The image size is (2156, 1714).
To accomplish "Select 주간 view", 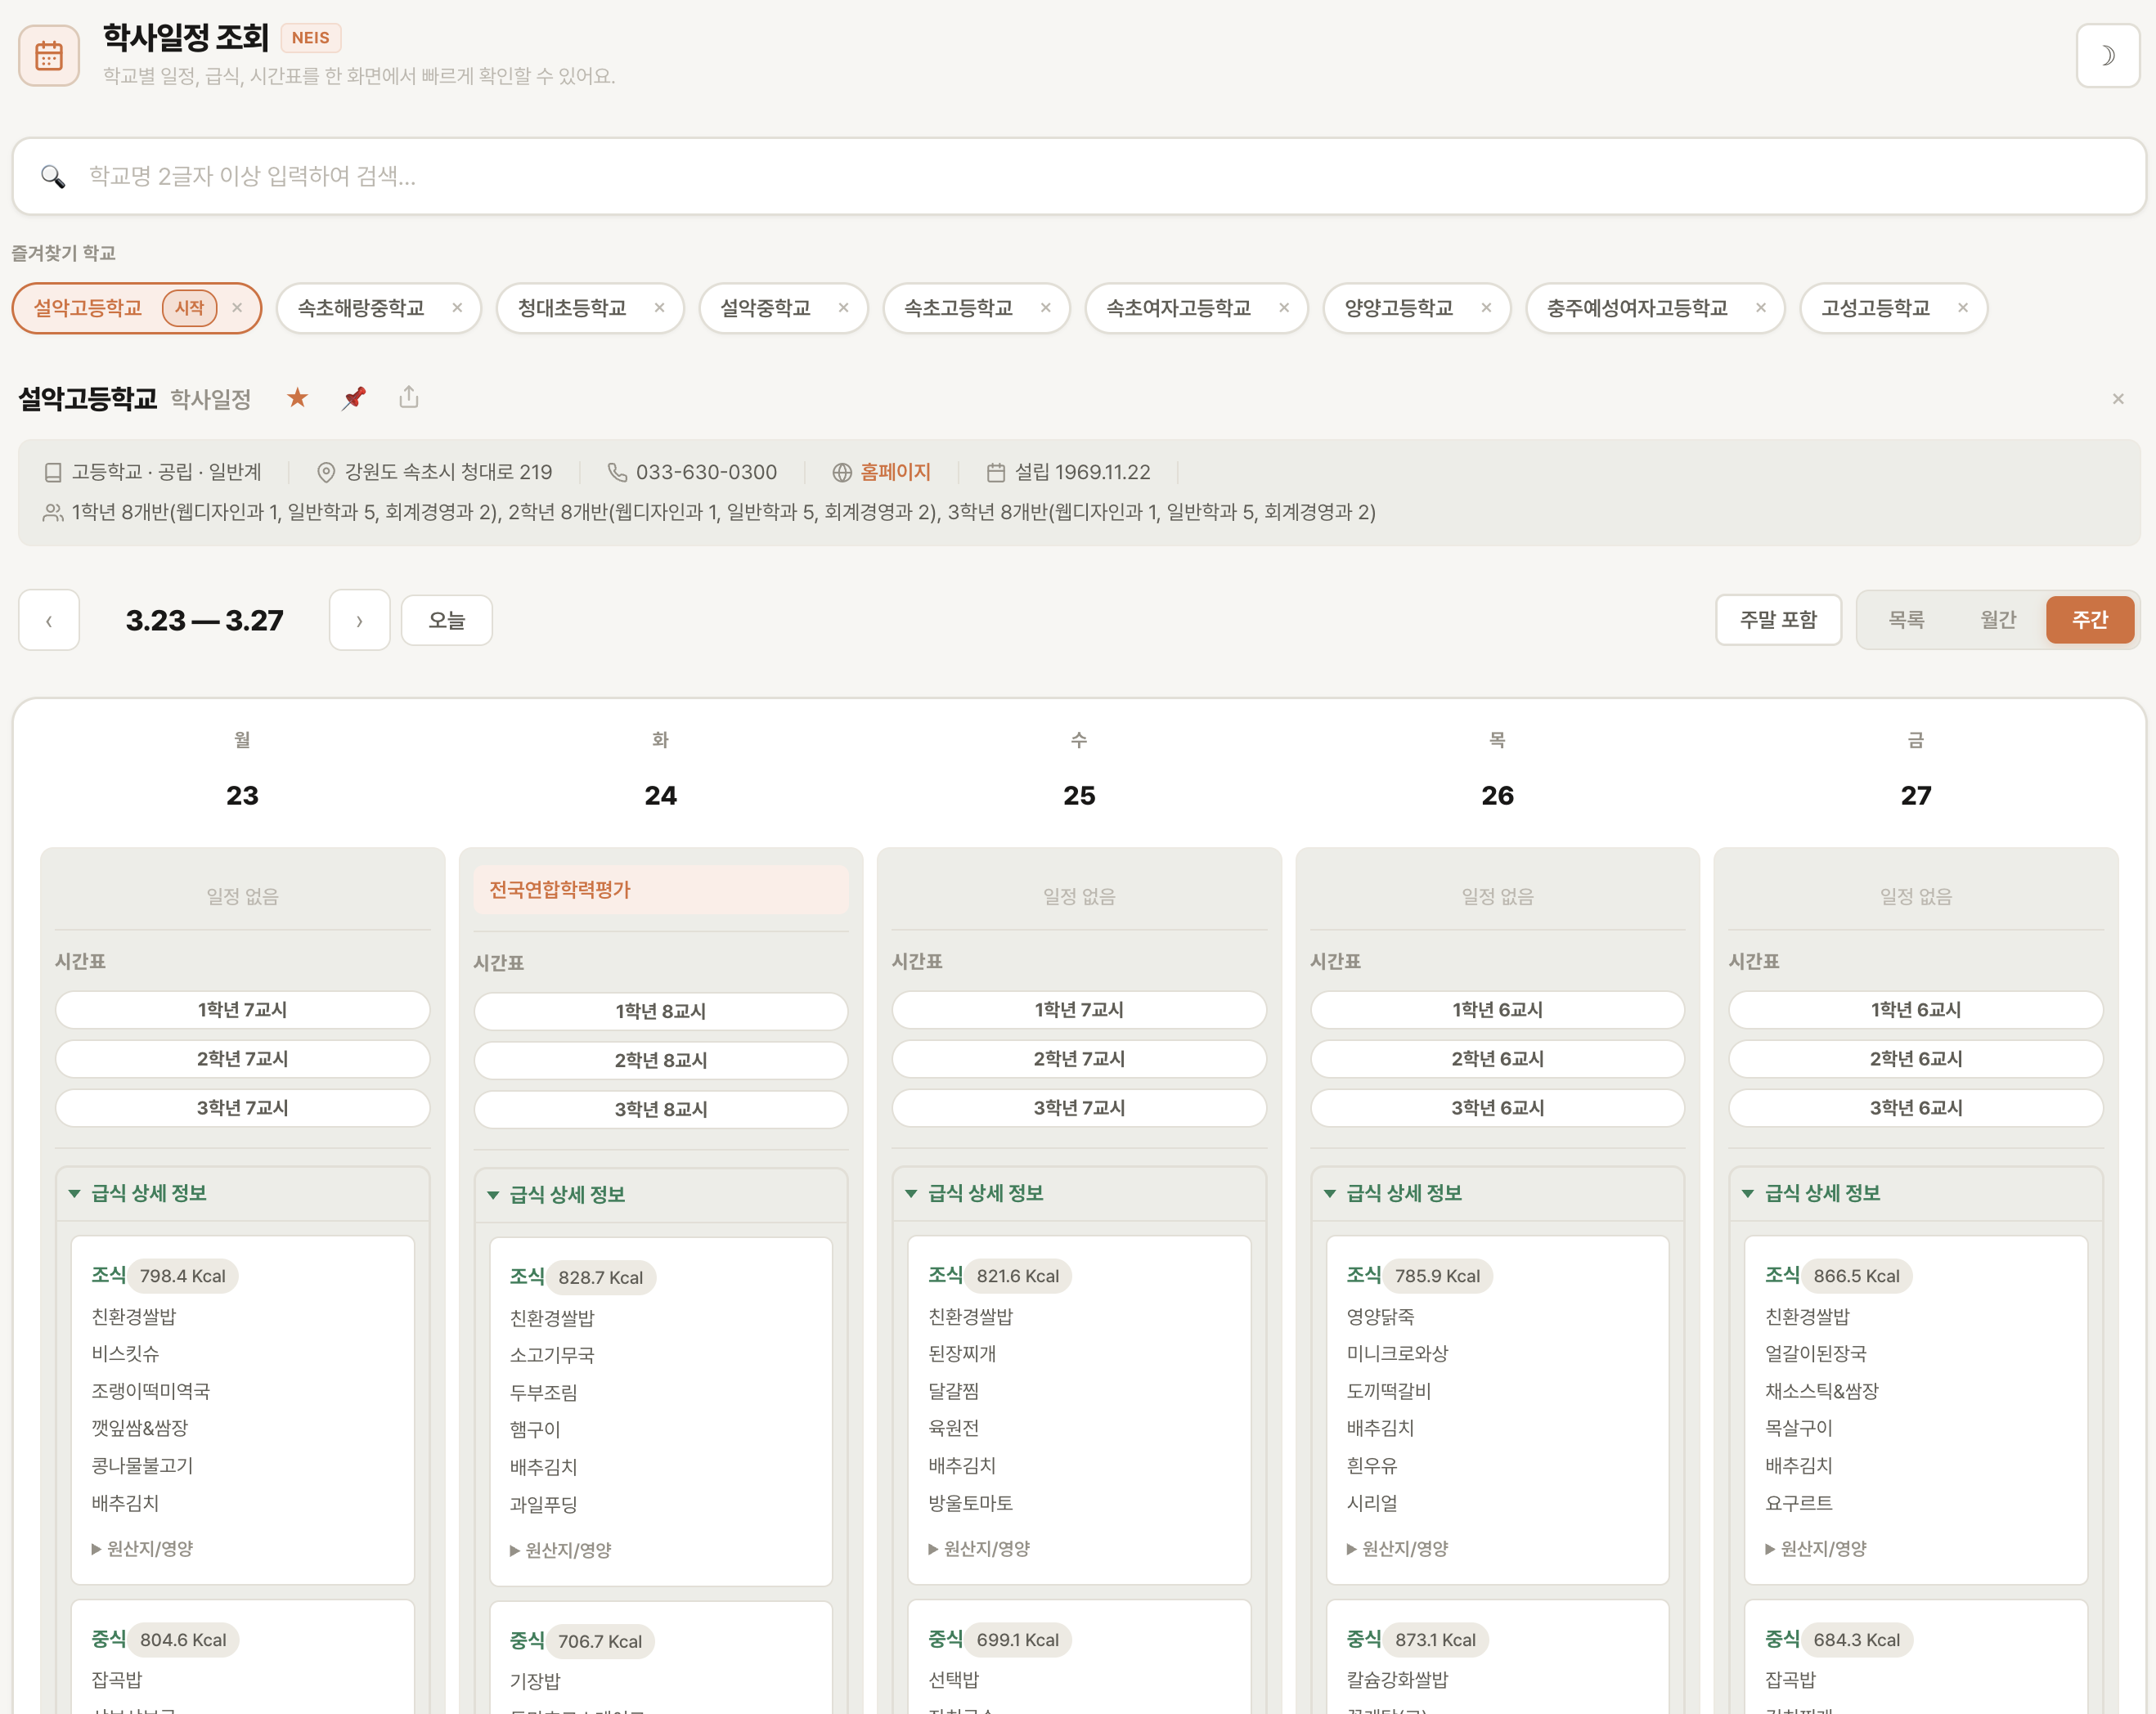I will [2089, 620].
